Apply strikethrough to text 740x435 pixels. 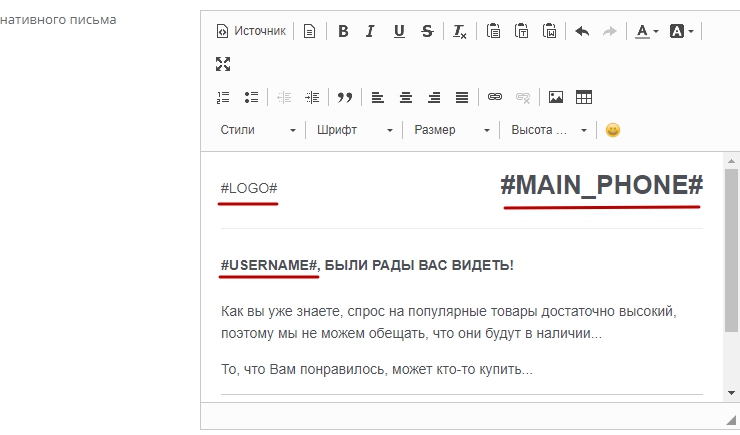(x=428, y=31)
